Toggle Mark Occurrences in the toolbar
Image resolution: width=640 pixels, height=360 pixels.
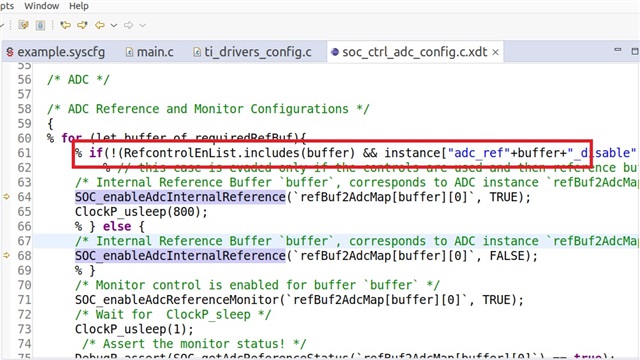[x=23, y=25]
